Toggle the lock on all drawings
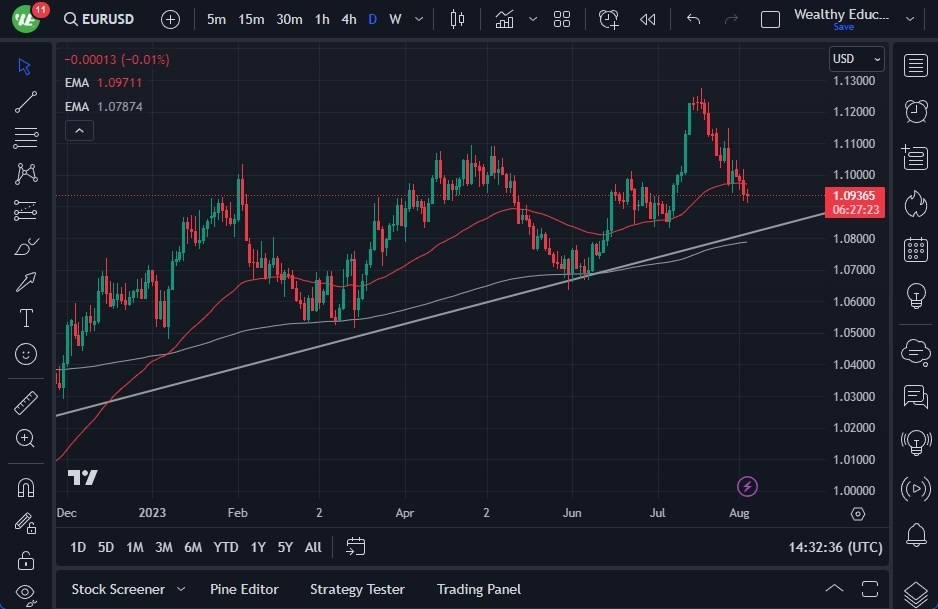This screenshot has width=938, height=609. click(x=25, y=558)
